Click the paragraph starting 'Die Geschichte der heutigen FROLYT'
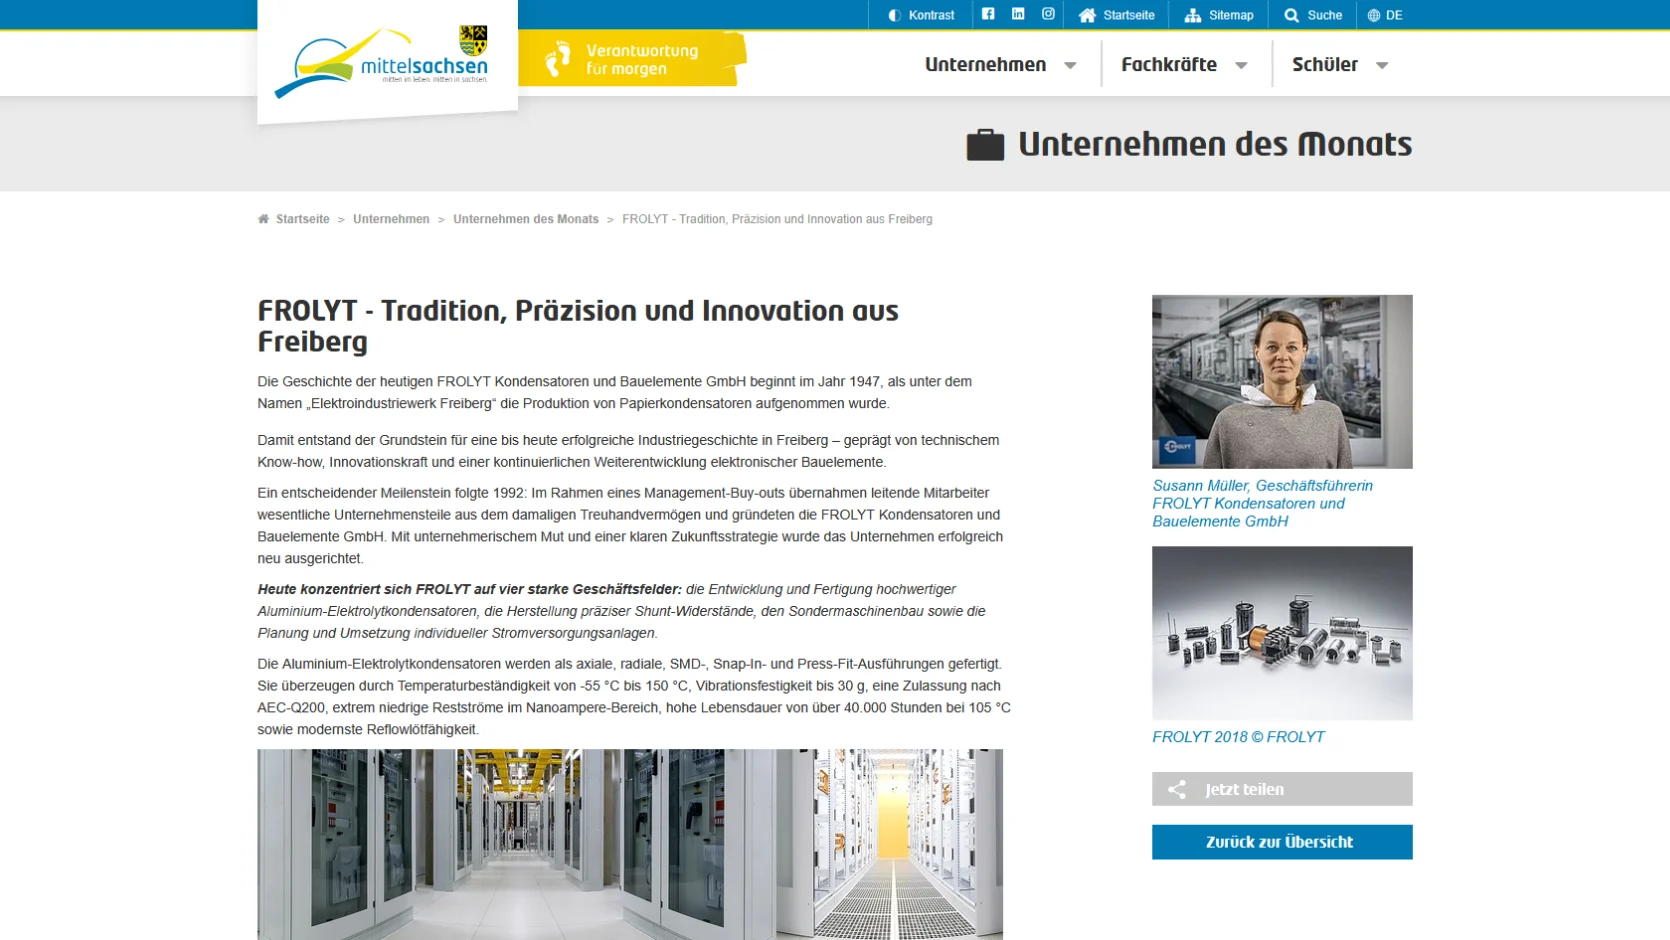Image resolution: width=1670 pixels, height=940 pixels. click(x=615, y=392)
